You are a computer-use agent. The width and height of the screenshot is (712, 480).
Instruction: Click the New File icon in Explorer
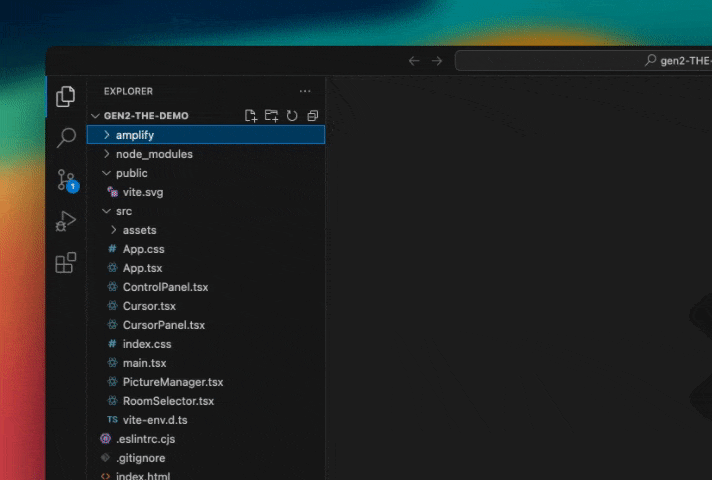point(251,116)
